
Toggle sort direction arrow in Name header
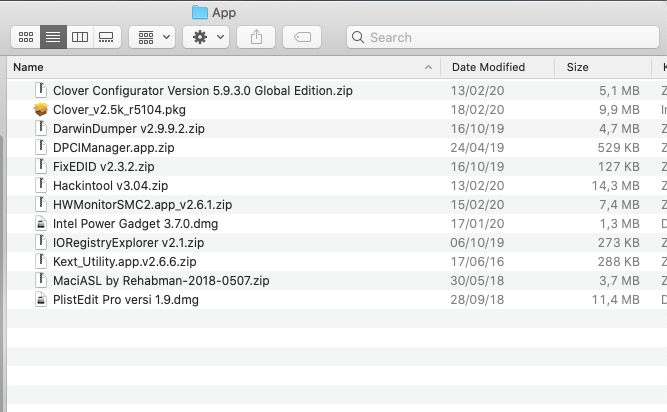click(428, 67)
